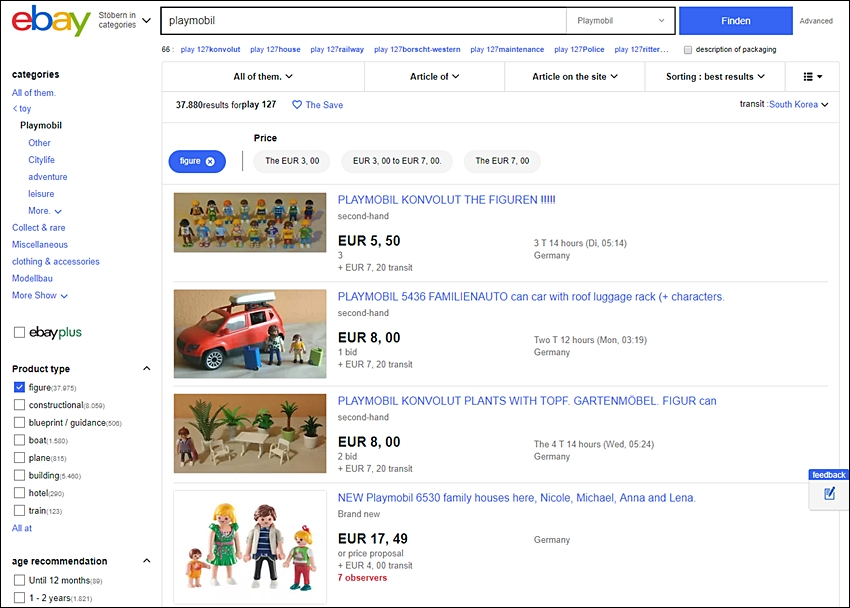The width and height of the screenshot is (850, 608).
Task: Open PLAYMOBIL KONVOLUT THE FIGUREN listing title
Action: [x=447, y=200]
